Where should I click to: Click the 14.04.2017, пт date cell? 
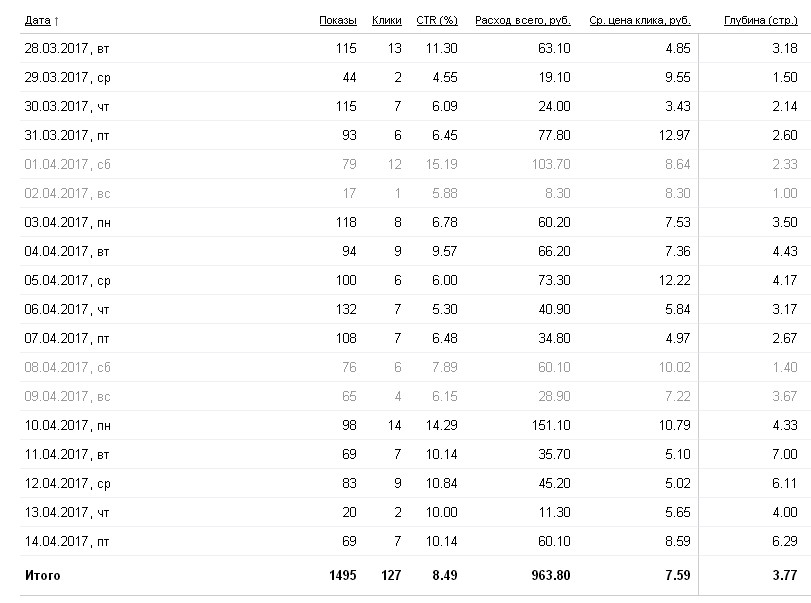pos(65,541)
